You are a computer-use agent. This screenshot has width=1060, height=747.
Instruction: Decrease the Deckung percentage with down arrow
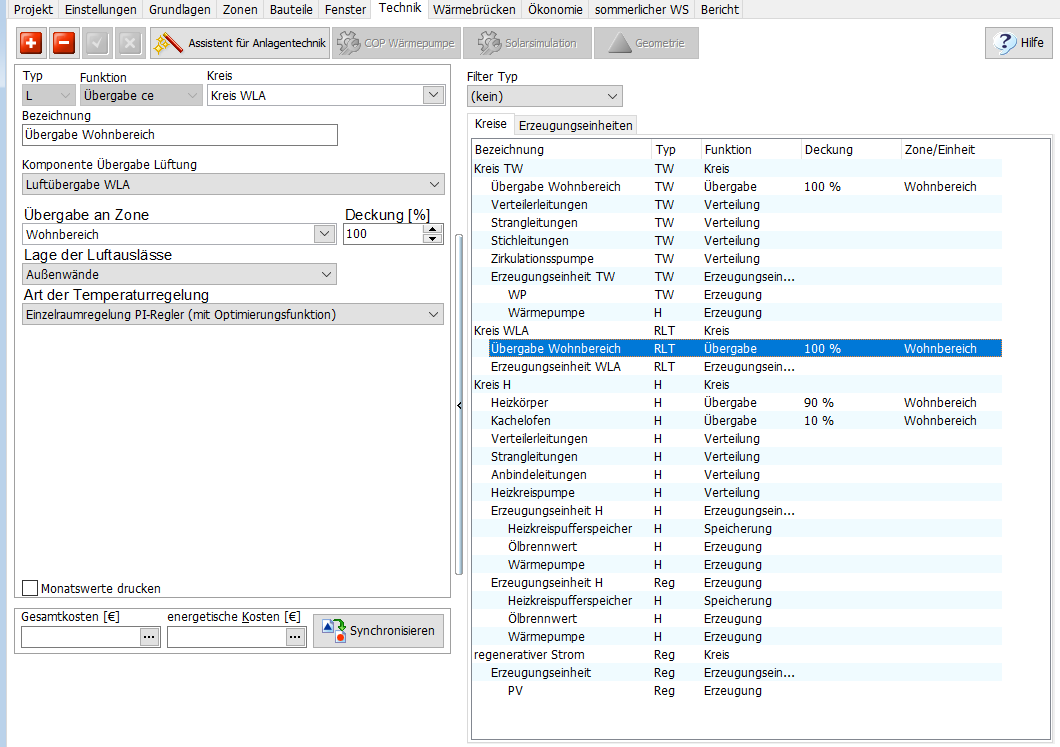[433, 238]
